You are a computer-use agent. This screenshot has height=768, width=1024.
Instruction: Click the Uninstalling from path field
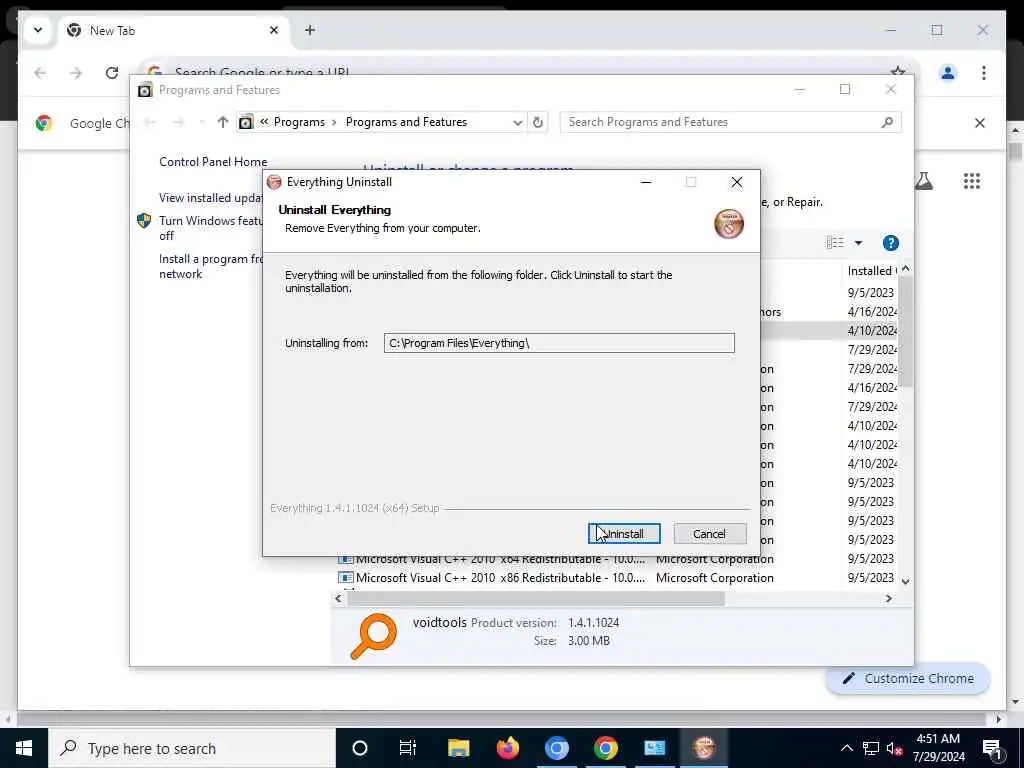click(x=559, y=343)
